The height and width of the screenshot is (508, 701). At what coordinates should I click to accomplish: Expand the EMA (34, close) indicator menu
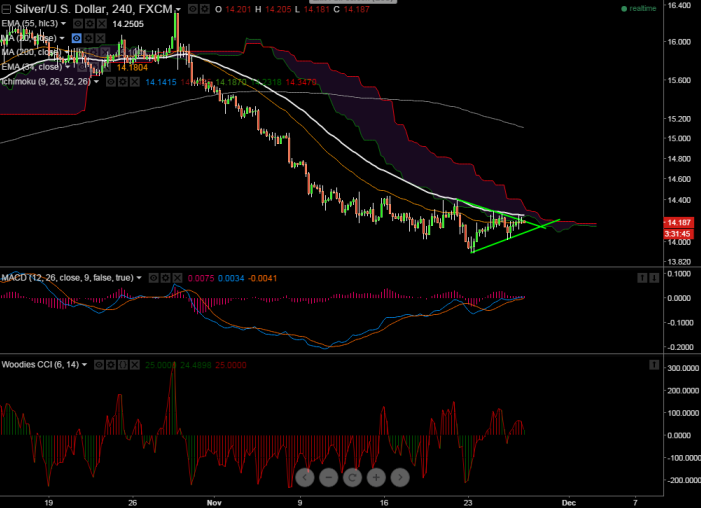[68, 67]
